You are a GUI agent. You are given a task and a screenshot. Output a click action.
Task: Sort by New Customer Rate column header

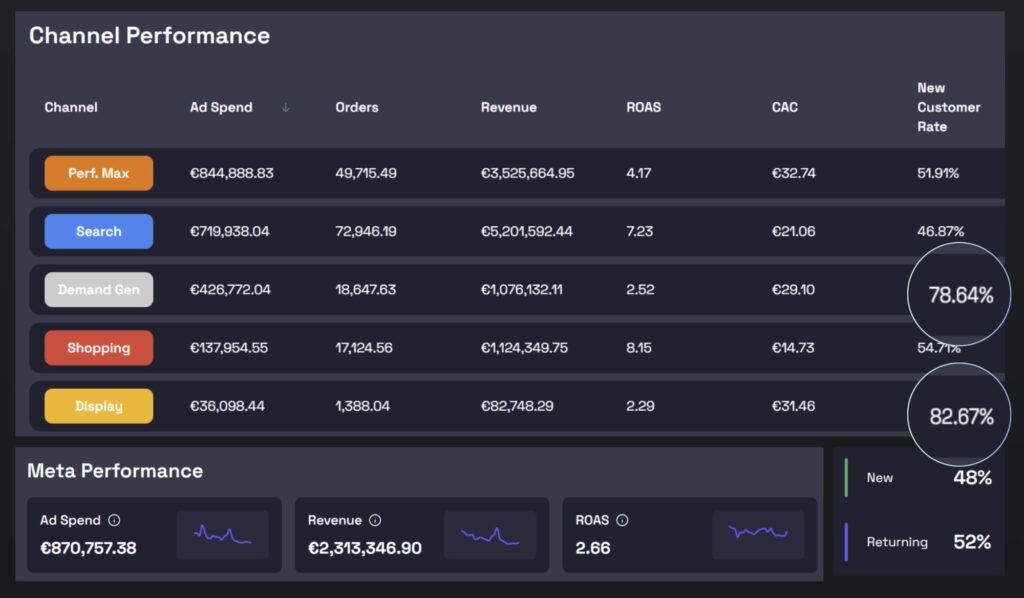pos(948,107)
